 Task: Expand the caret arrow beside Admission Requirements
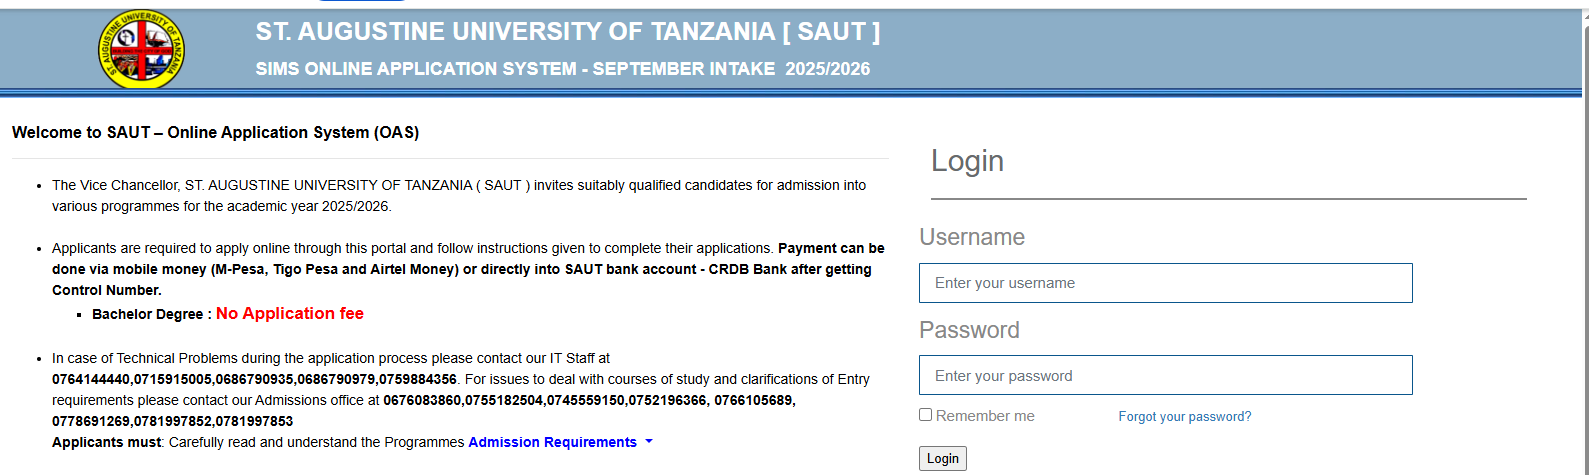point(649,441)
